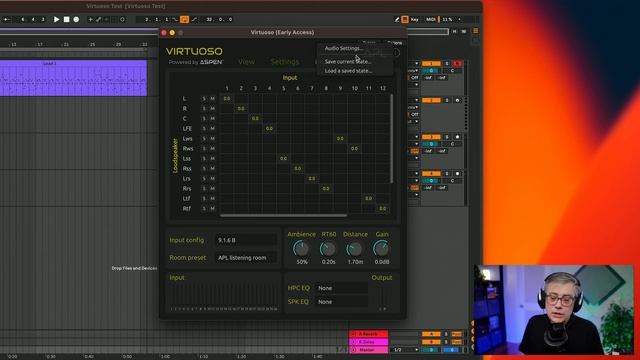Open the Settings menu in Virtuoso
The height and width of the screenshot is (360, 640).
285,62
